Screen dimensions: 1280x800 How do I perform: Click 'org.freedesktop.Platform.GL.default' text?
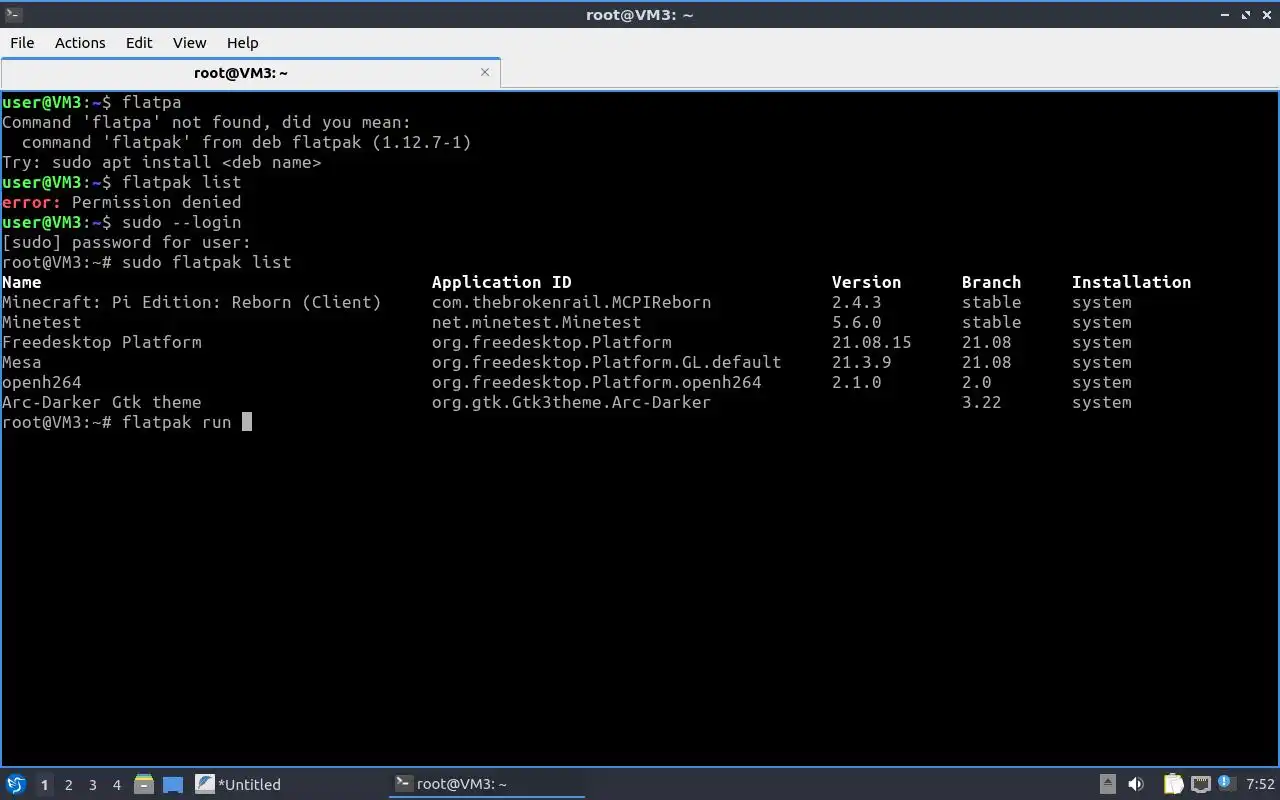pos(606,362)
